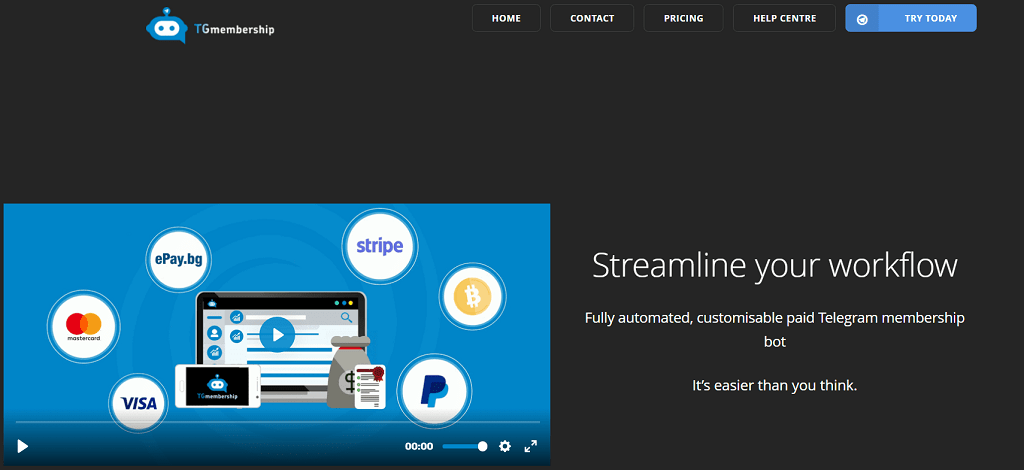1024x470 pixels.
Task: Start video with center play button
Action: [x=277, y=335]
